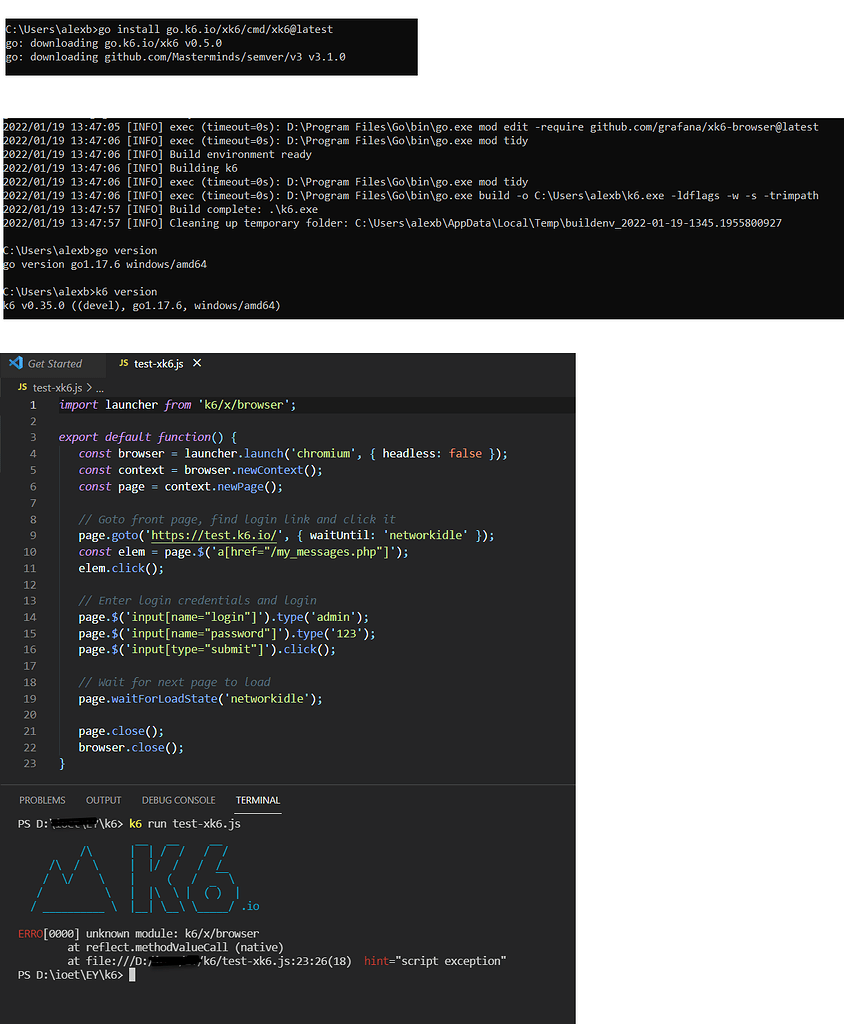Click the 'Goto front page' comment line

pos(237,519)
